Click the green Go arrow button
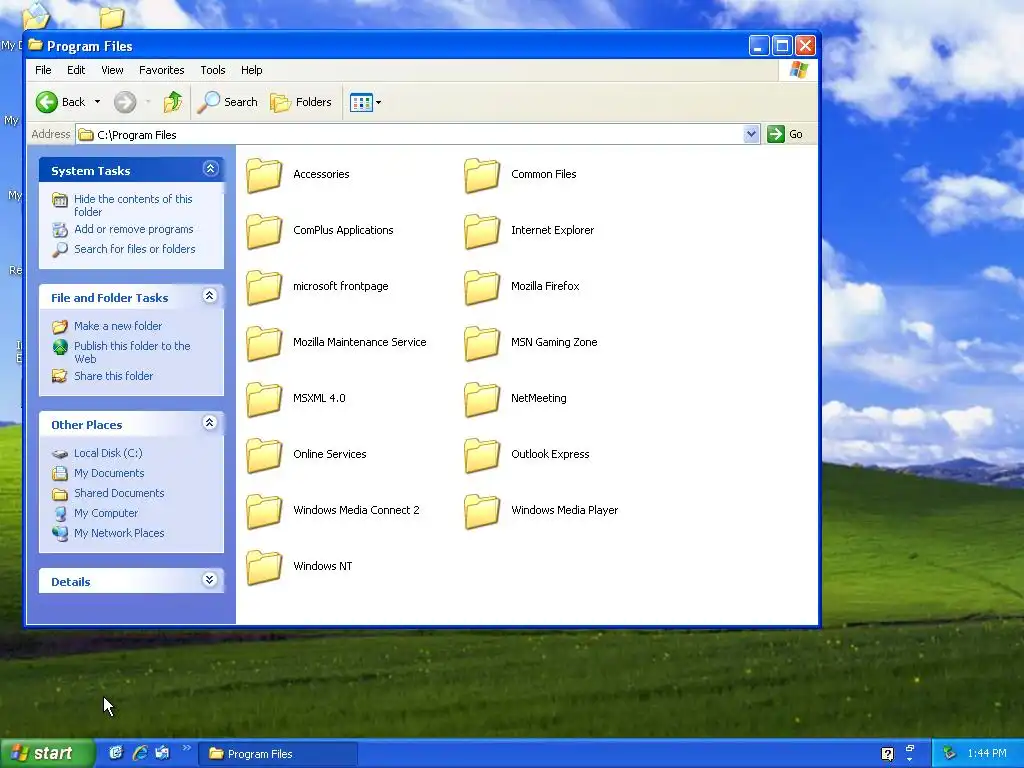 [776, 134]
